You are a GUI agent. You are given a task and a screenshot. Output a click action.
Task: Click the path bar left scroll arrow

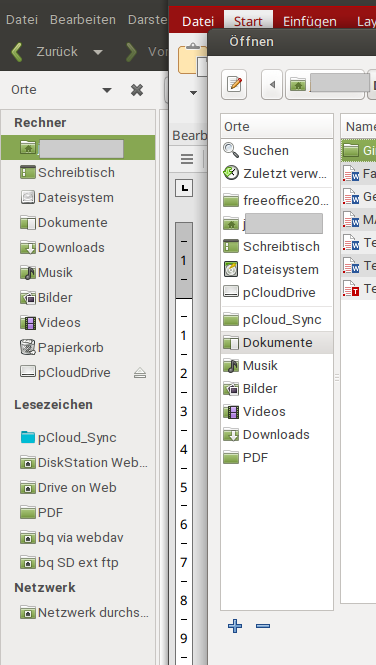pos(272,85)
